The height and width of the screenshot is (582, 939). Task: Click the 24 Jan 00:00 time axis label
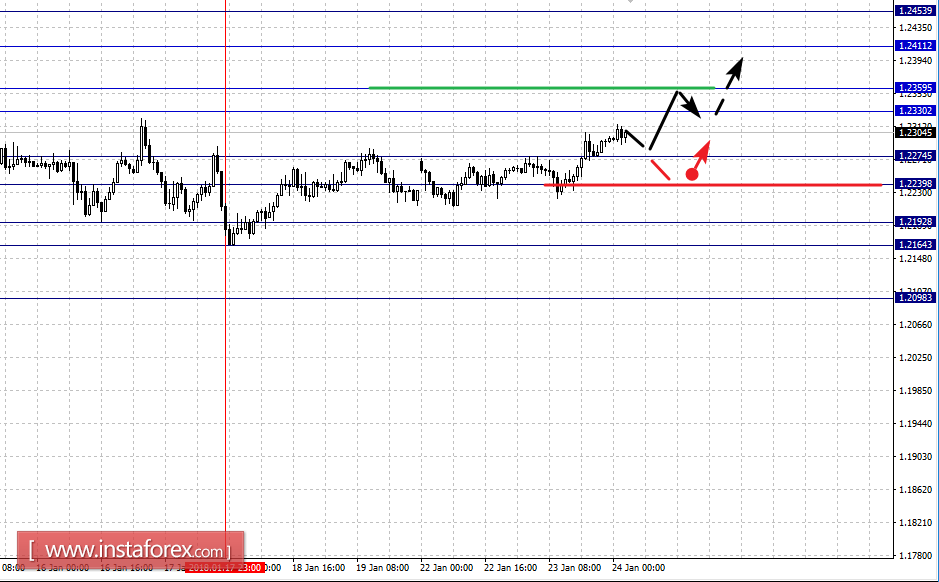point(638,568)
